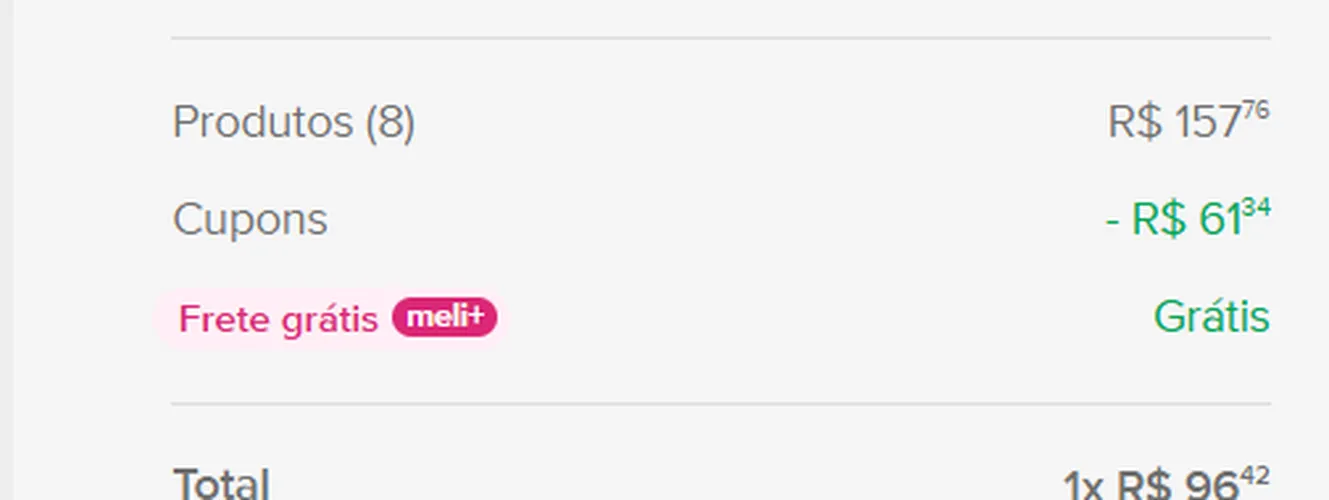The height and width of the screenshot is (500, 1329).
Task: Click the (8) product count
Action: (389, 123)
